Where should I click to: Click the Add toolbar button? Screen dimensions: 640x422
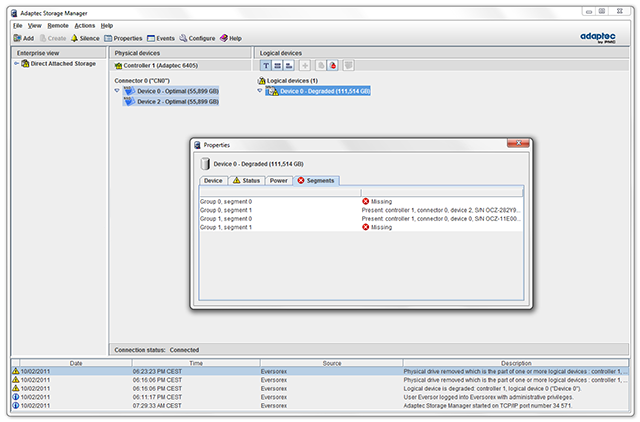pyautogui.click(x=23, y=38)
